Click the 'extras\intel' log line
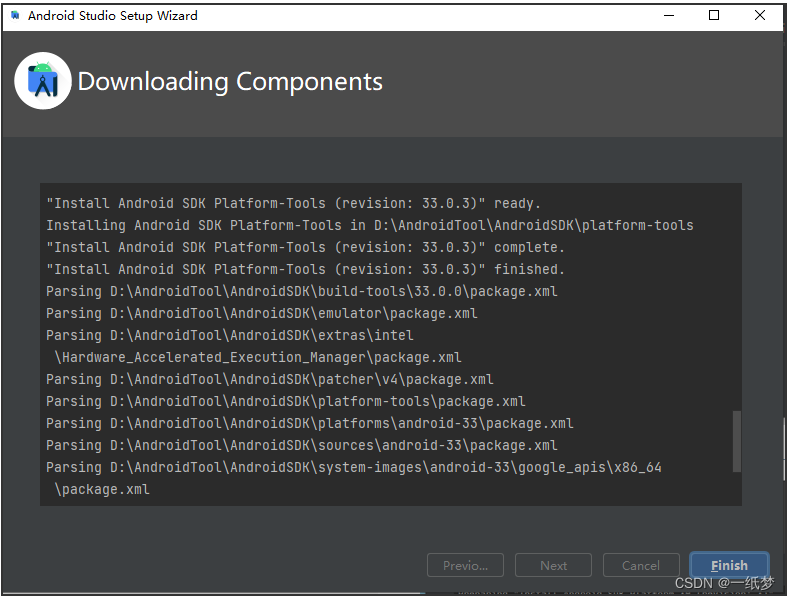790x598 pixels. click(230, 336)
